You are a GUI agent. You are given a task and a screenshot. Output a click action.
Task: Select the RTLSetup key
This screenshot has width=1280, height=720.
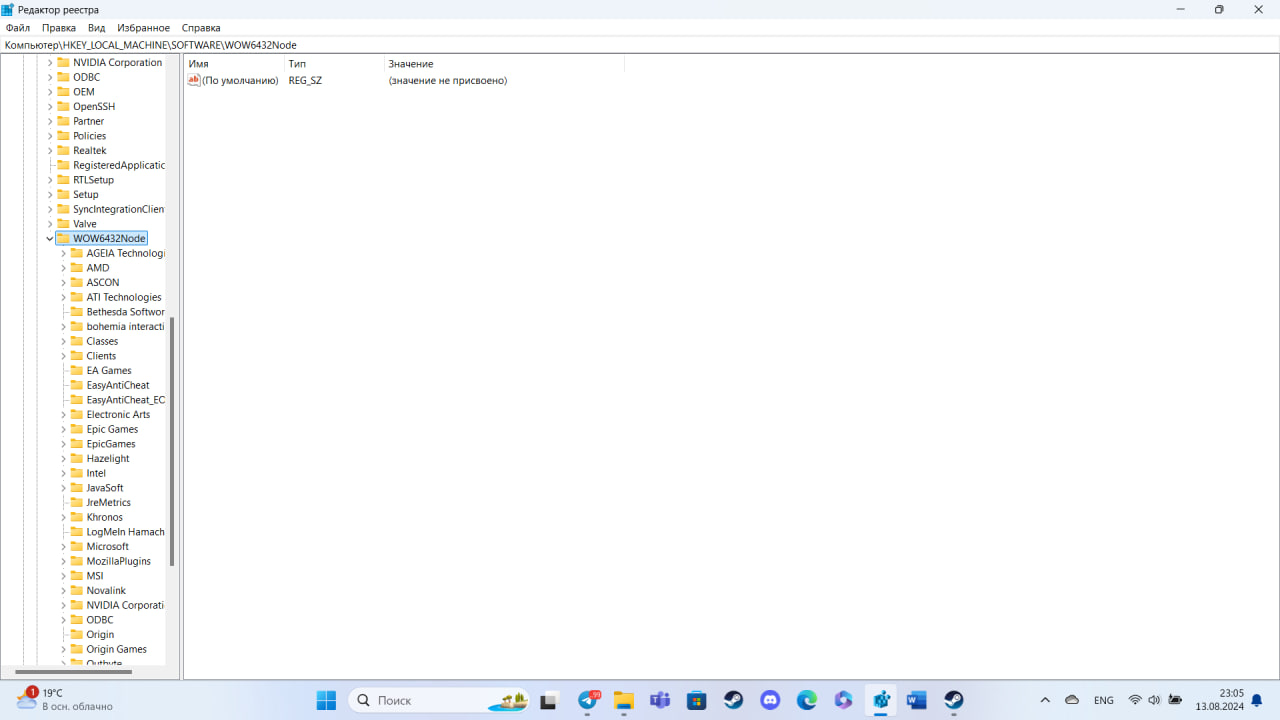[x=93, y=180]
